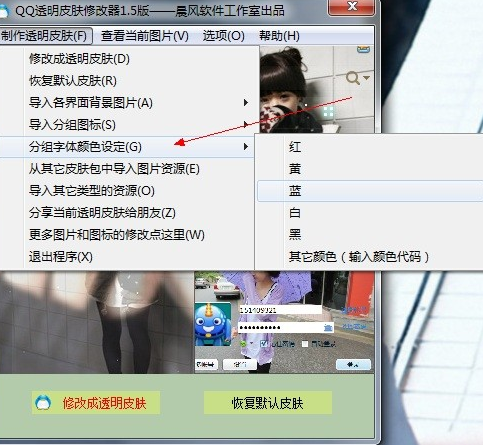Open the 查看当前图片(V) menu
Viewport: 483px width, 445px height.
pyautogui.click(x=145, y=36)
